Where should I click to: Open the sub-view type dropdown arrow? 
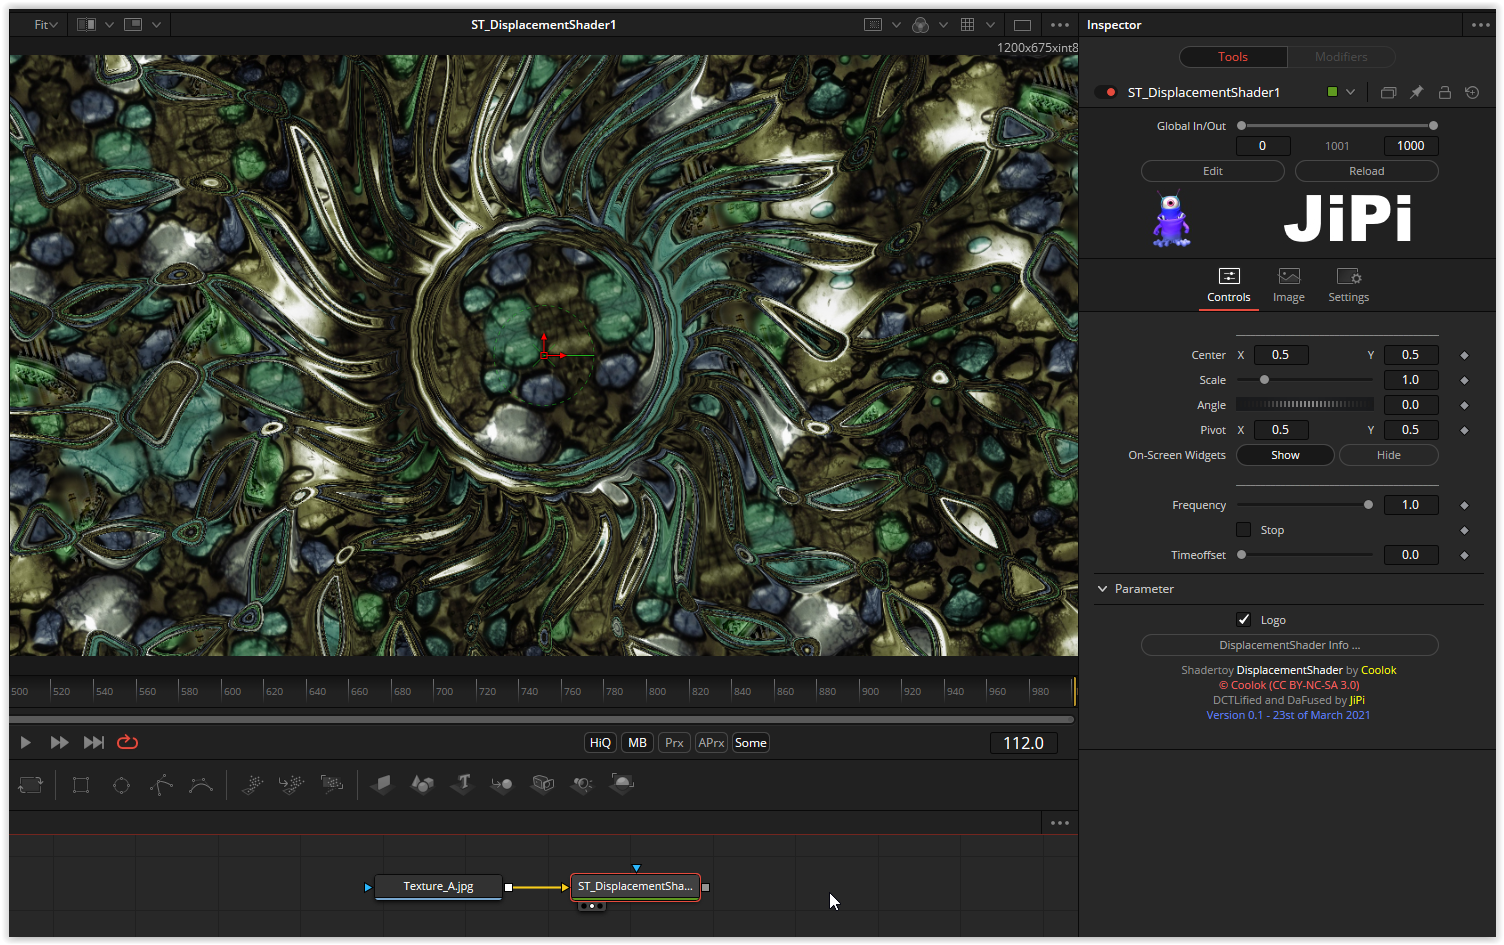156,25
